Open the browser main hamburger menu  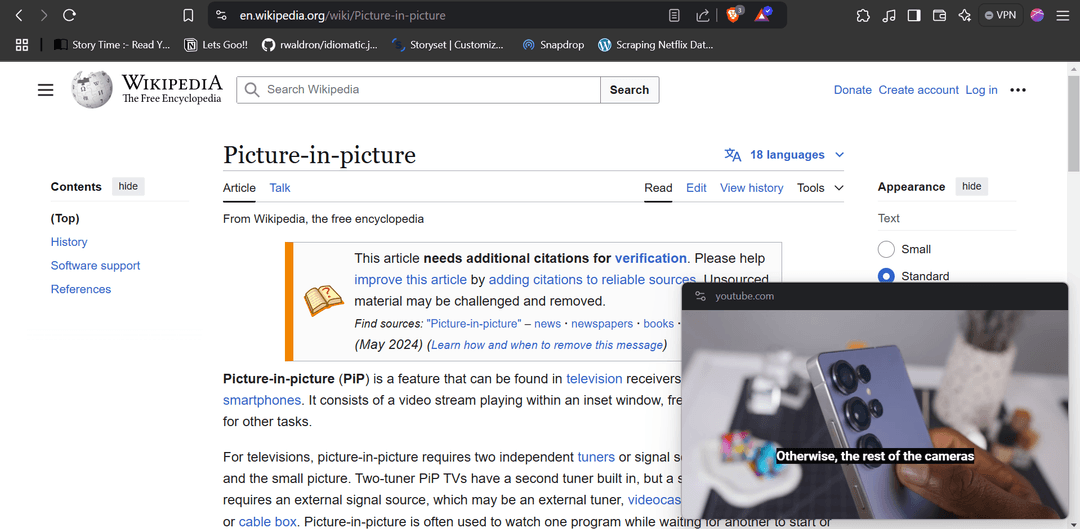click(1062, 15)
